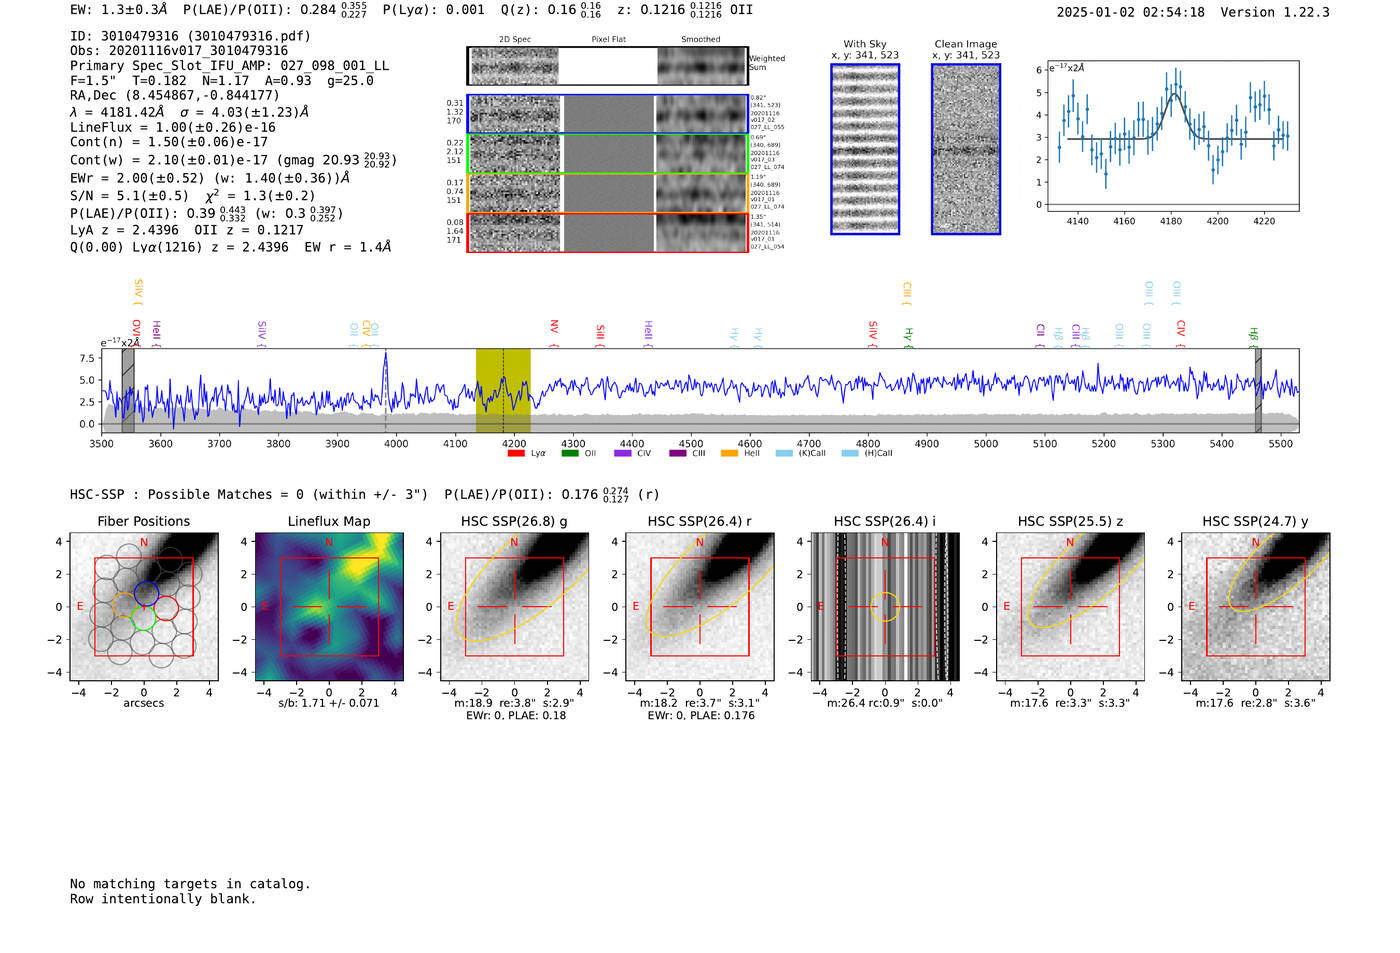Click the red-bordered 2D fiber spectrum row

(x=607, y=232)
